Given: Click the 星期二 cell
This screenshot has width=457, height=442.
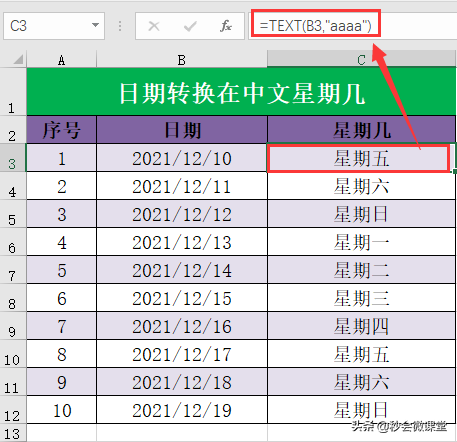Looking at the screenshot, I should click(361, 270).
